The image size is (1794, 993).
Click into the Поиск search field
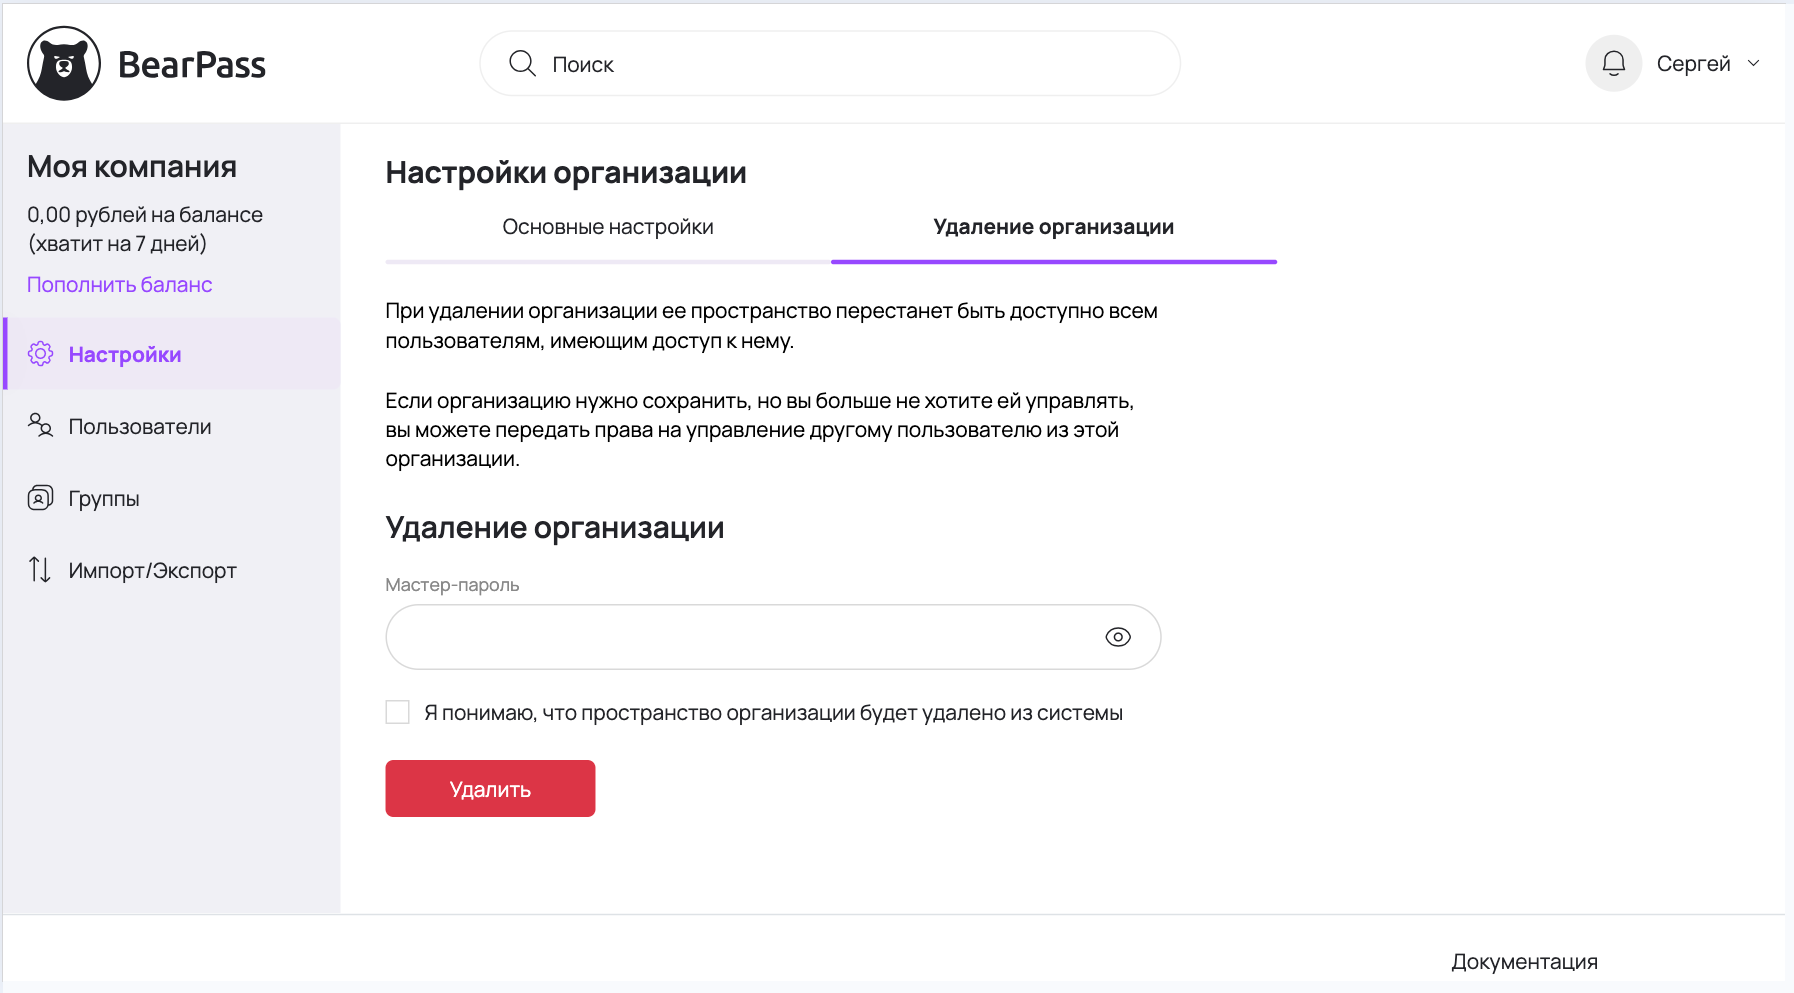tap(850, 64)
